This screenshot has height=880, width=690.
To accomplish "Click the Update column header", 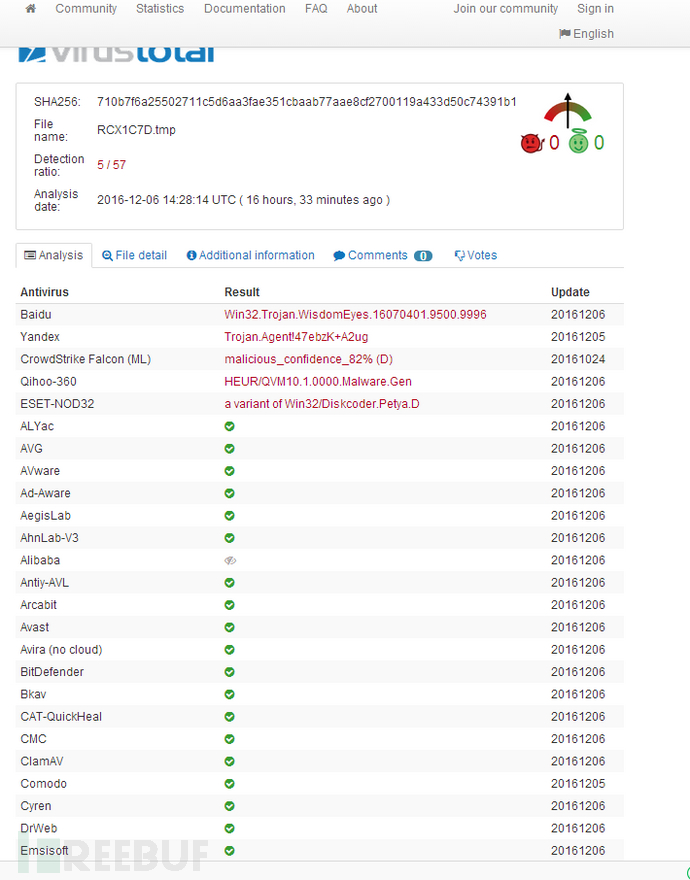I will coord(570,292).
